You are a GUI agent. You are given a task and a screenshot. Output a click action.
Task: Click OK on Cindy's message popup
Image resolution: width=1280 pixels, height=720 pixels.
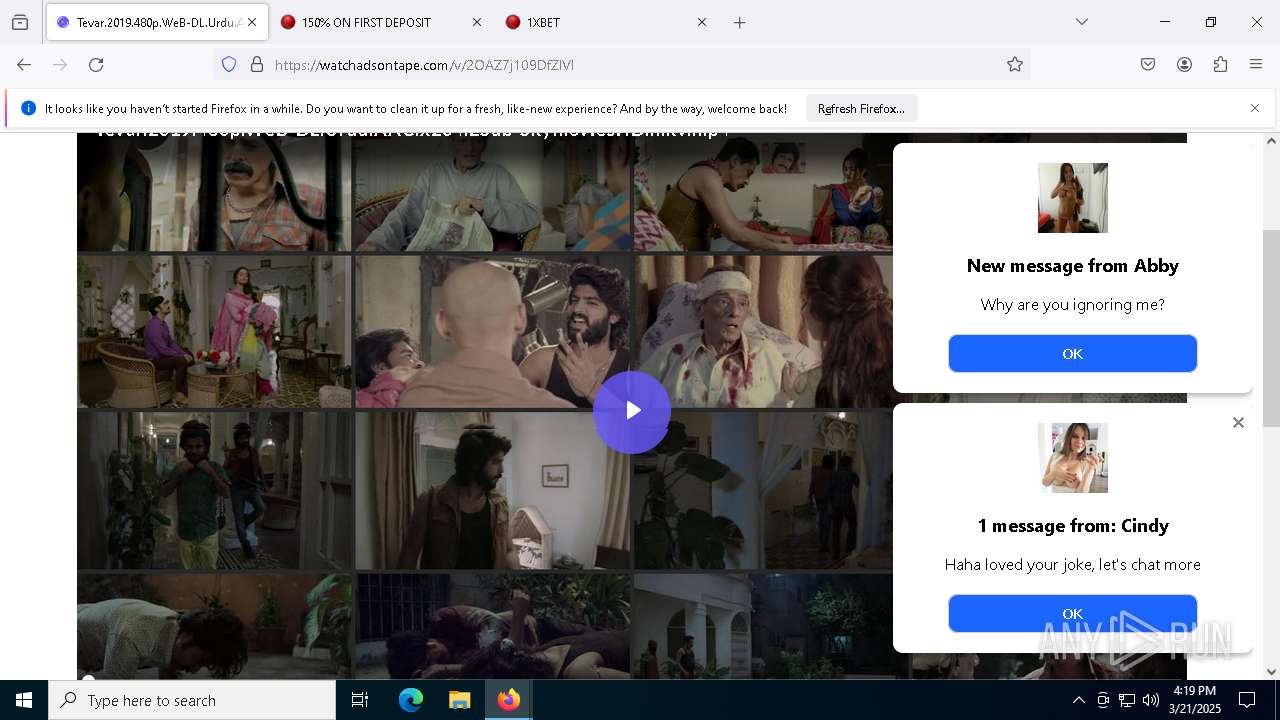1072,613
